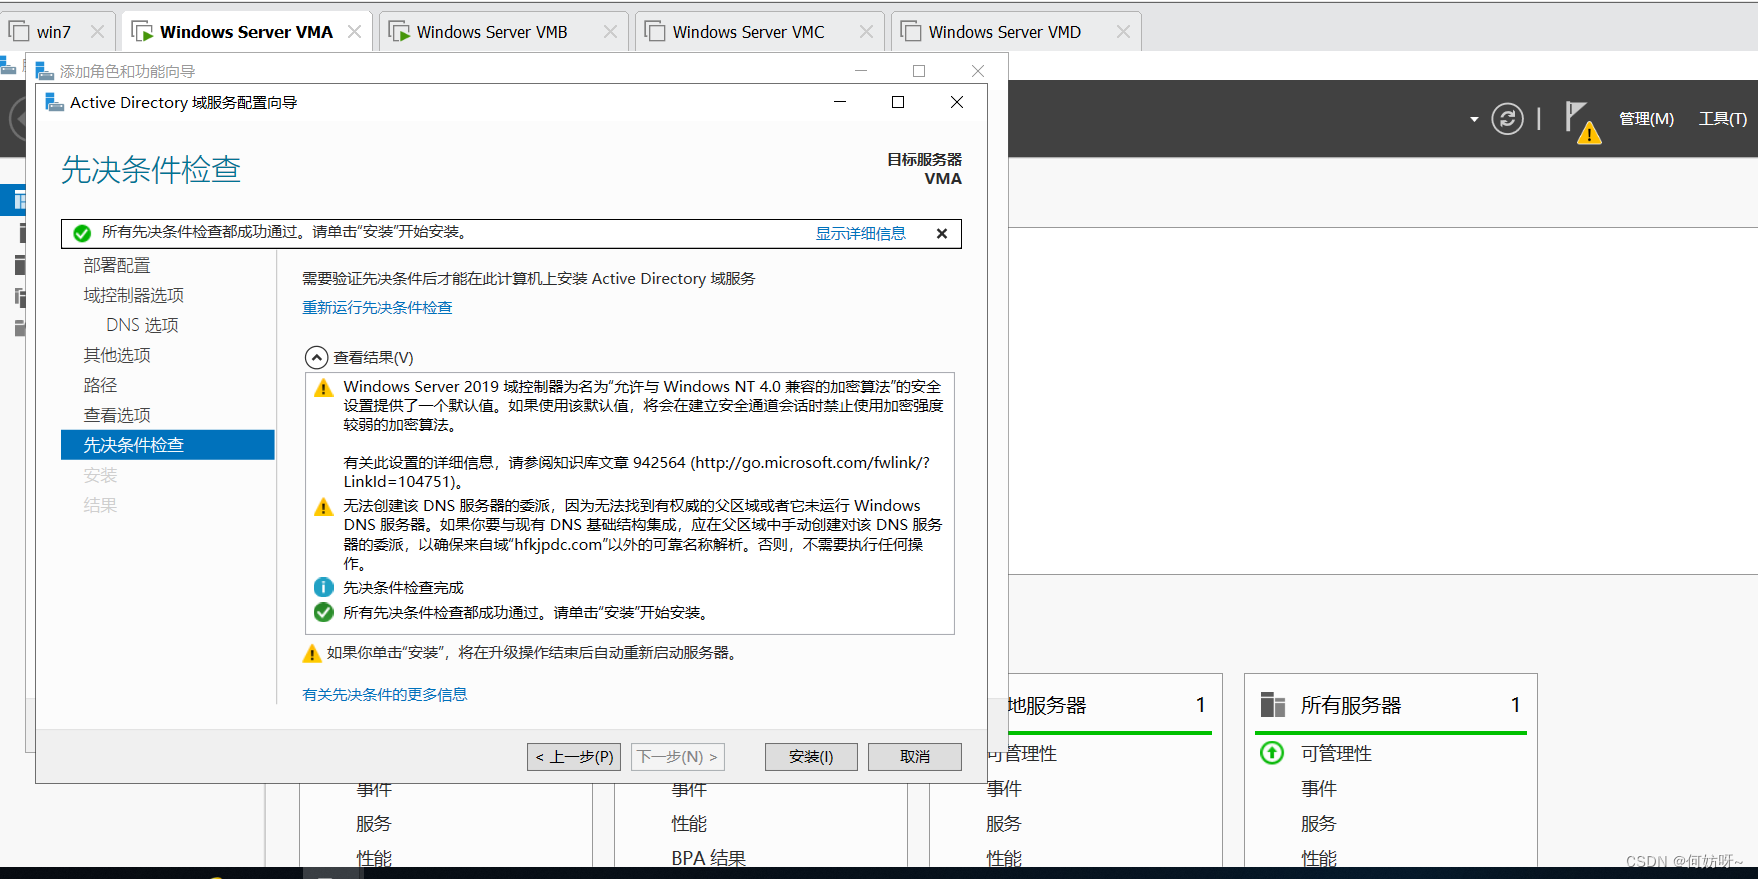Open 显示详细信息 details link
This screenshot has width=1758, height=879.
tap(860, 234)
